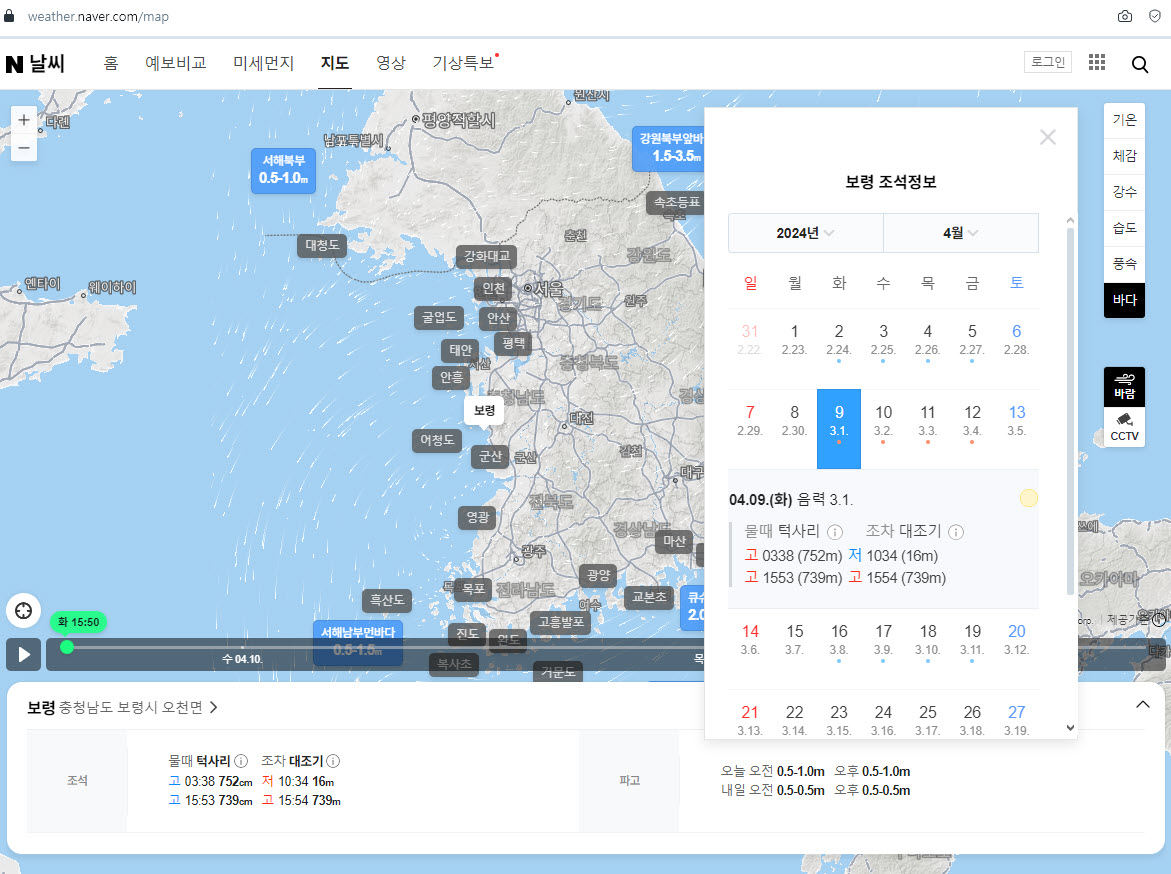Click the 마산 map marker
Viewport: 1171px width, 874px height.
674,542
